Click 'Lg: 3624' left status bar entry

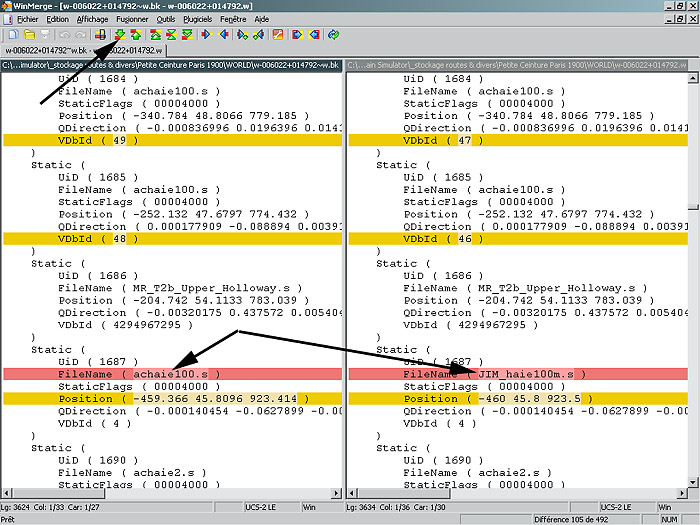coord(15,507)
